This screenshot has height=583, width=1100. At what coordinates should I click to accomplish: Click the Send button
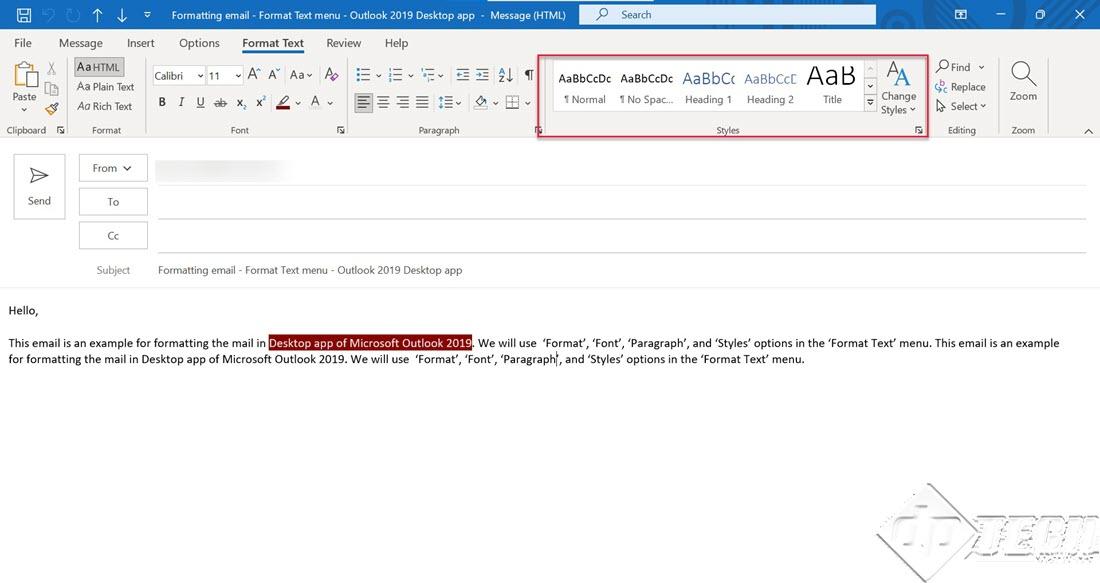click(39, 186)
